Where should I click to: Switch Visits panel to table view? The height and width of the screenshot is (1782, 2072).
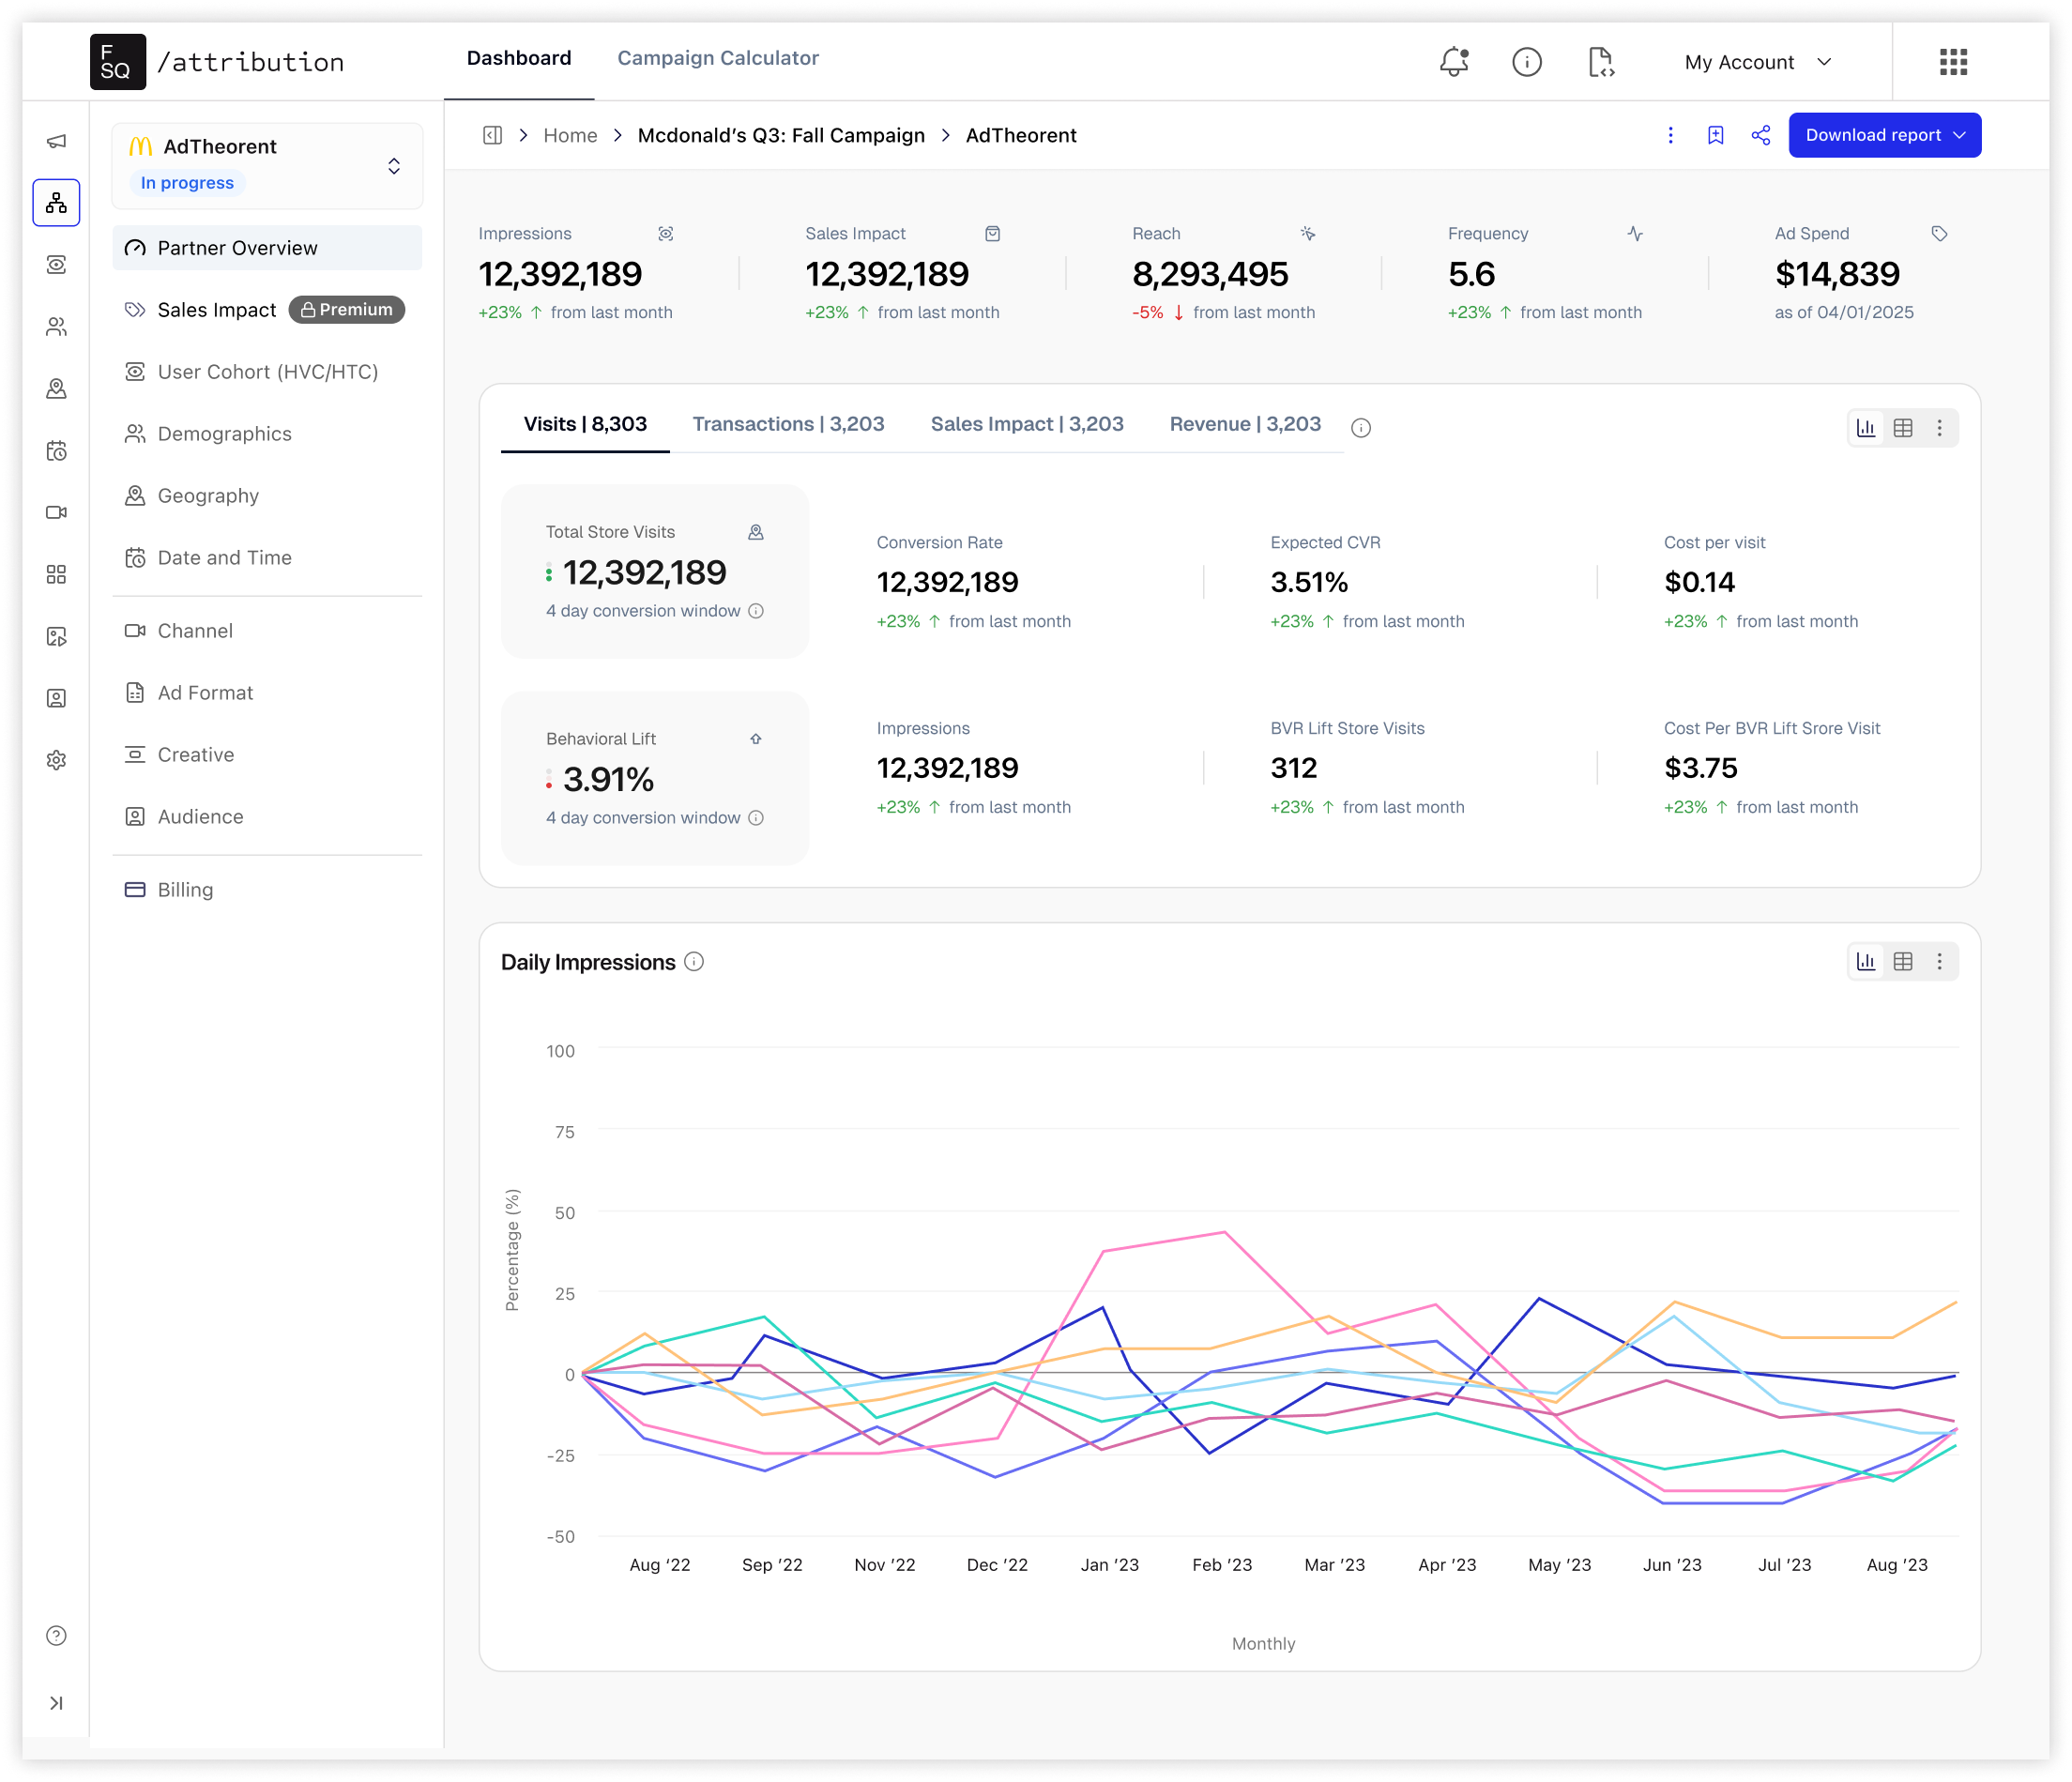click(1902, 428)
